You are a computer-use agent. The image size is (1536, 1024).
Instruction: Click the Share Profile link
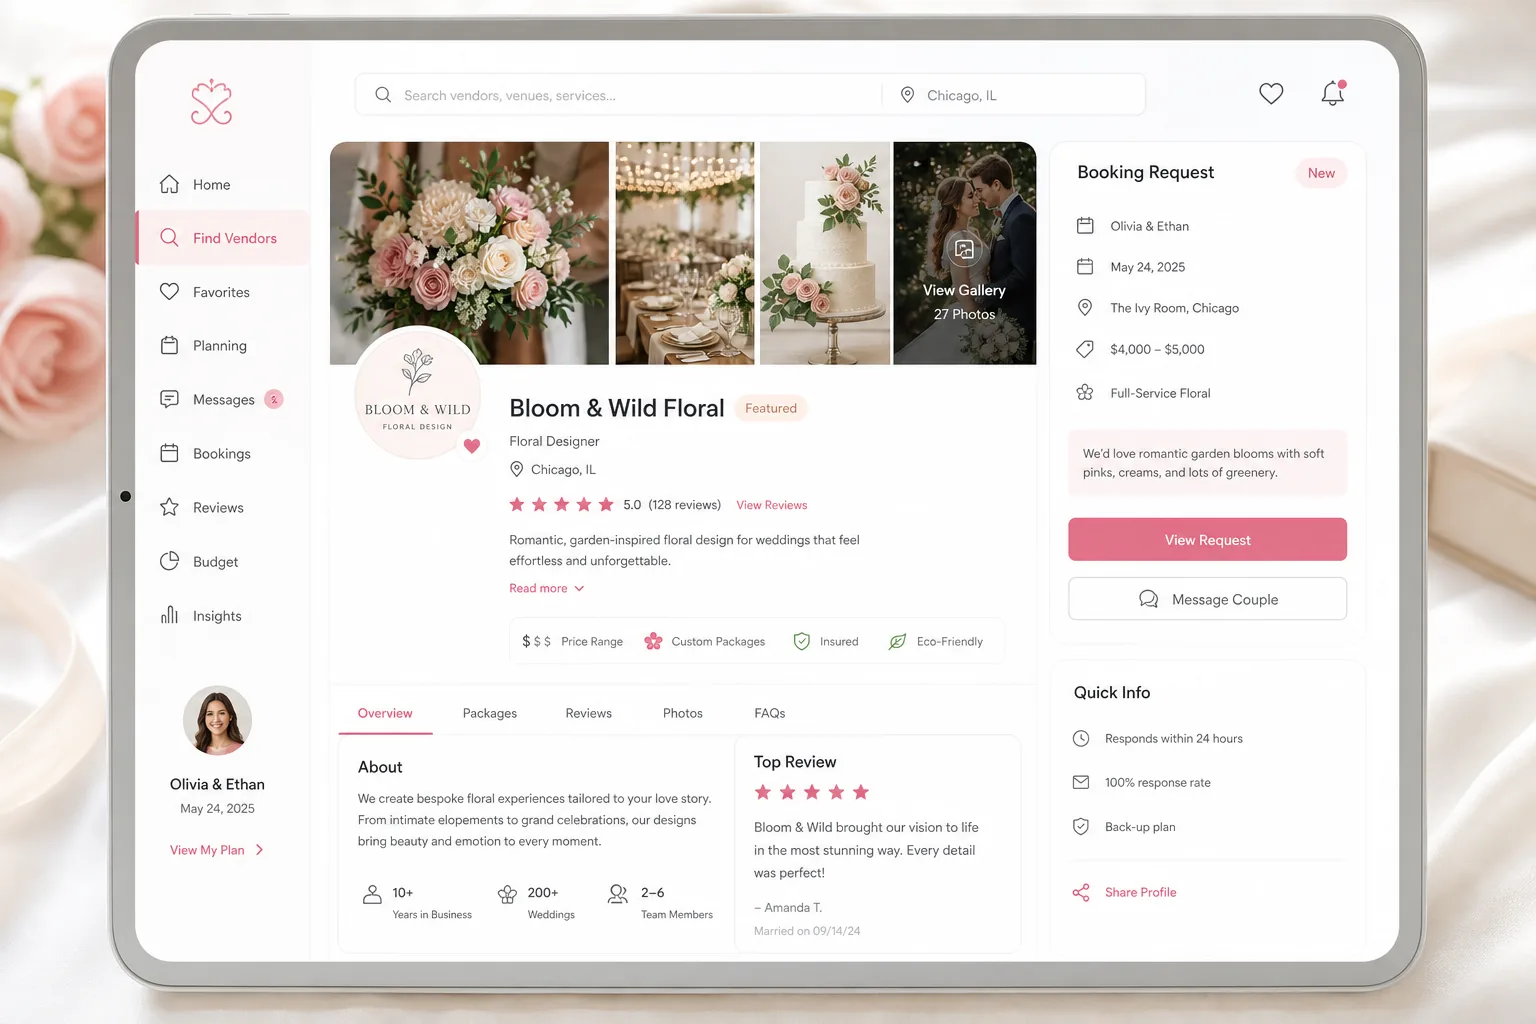(1140, 892)
